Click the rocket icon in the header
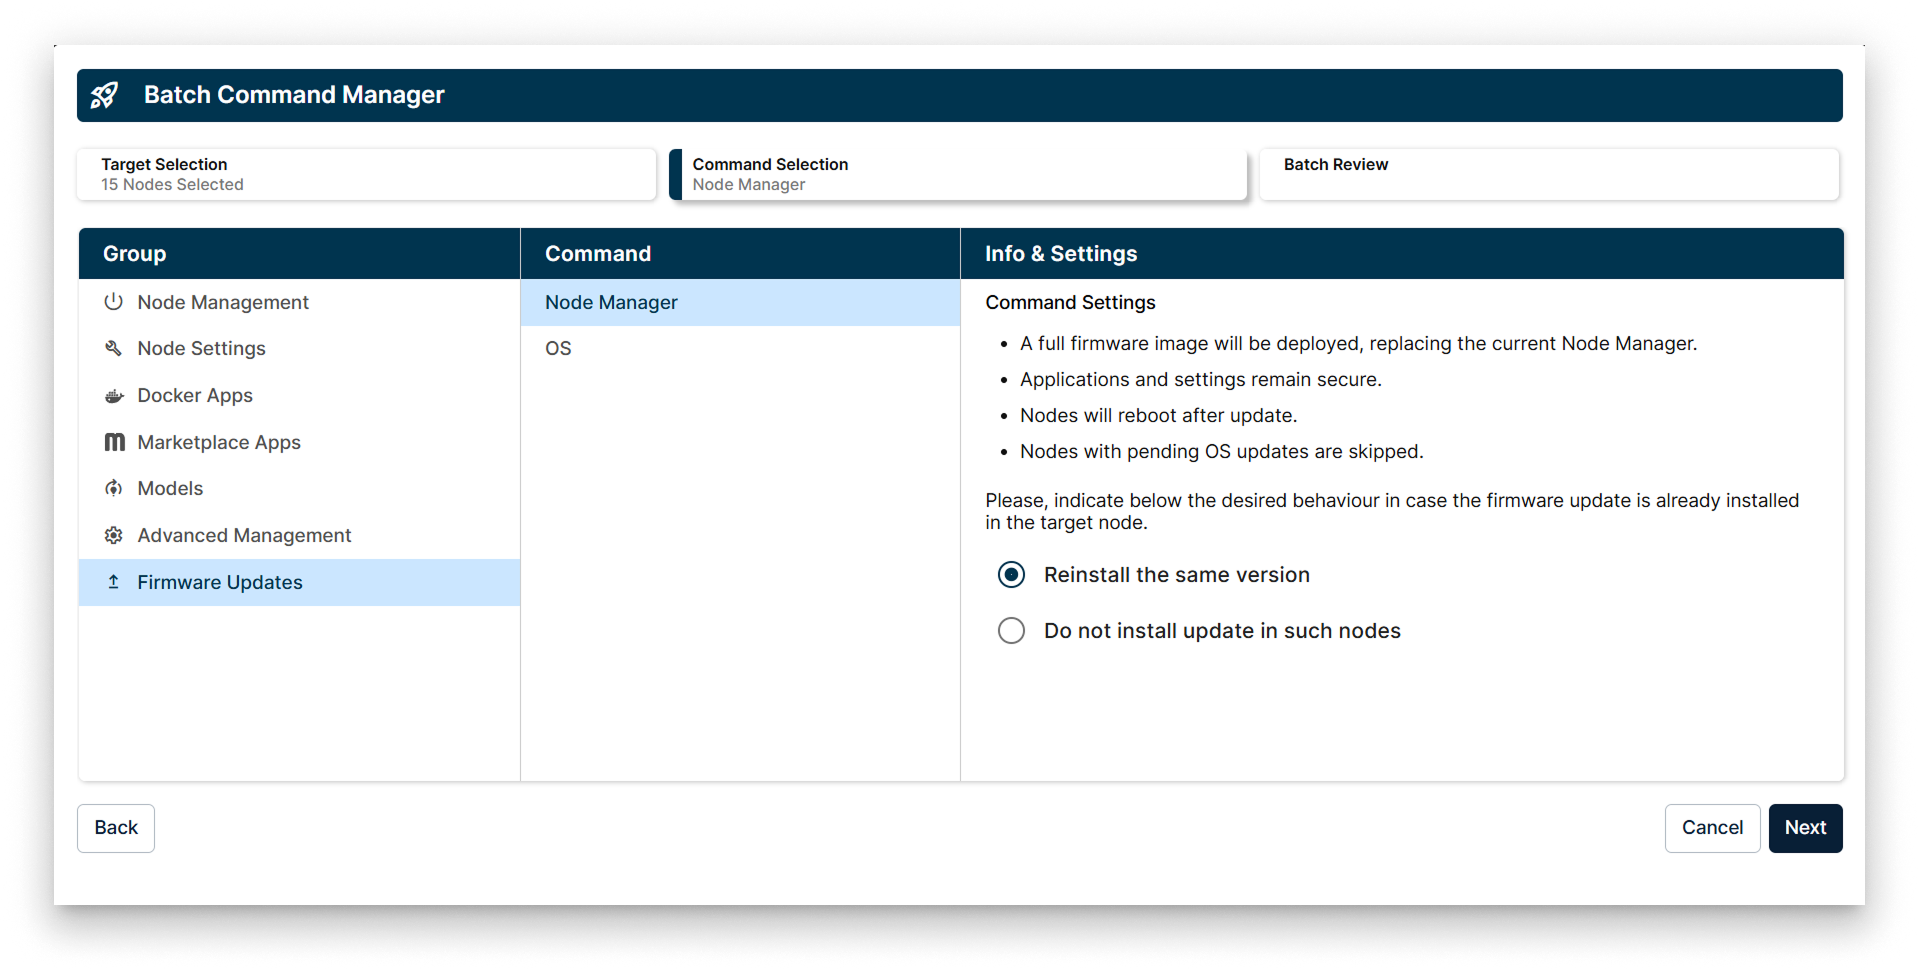This screenshot has height=970, width=1919. click(x=105, y=95)
